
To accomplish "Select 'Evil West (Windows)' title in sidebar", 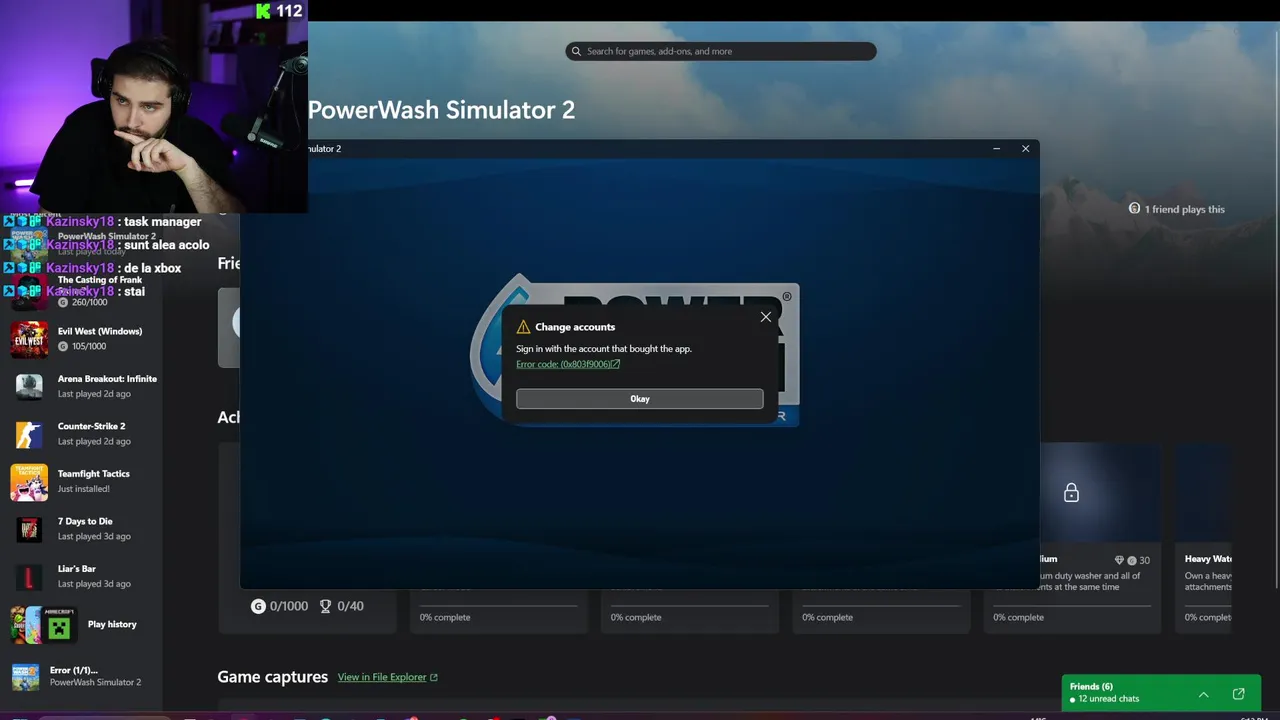I will 100,331.
